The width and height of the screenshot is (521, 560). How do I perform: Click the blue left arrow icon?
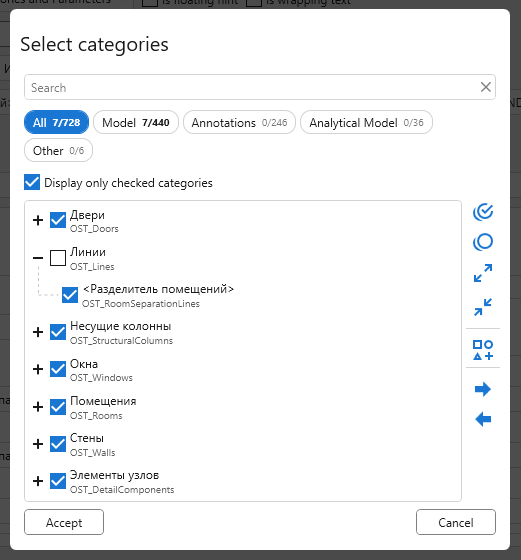483,419
